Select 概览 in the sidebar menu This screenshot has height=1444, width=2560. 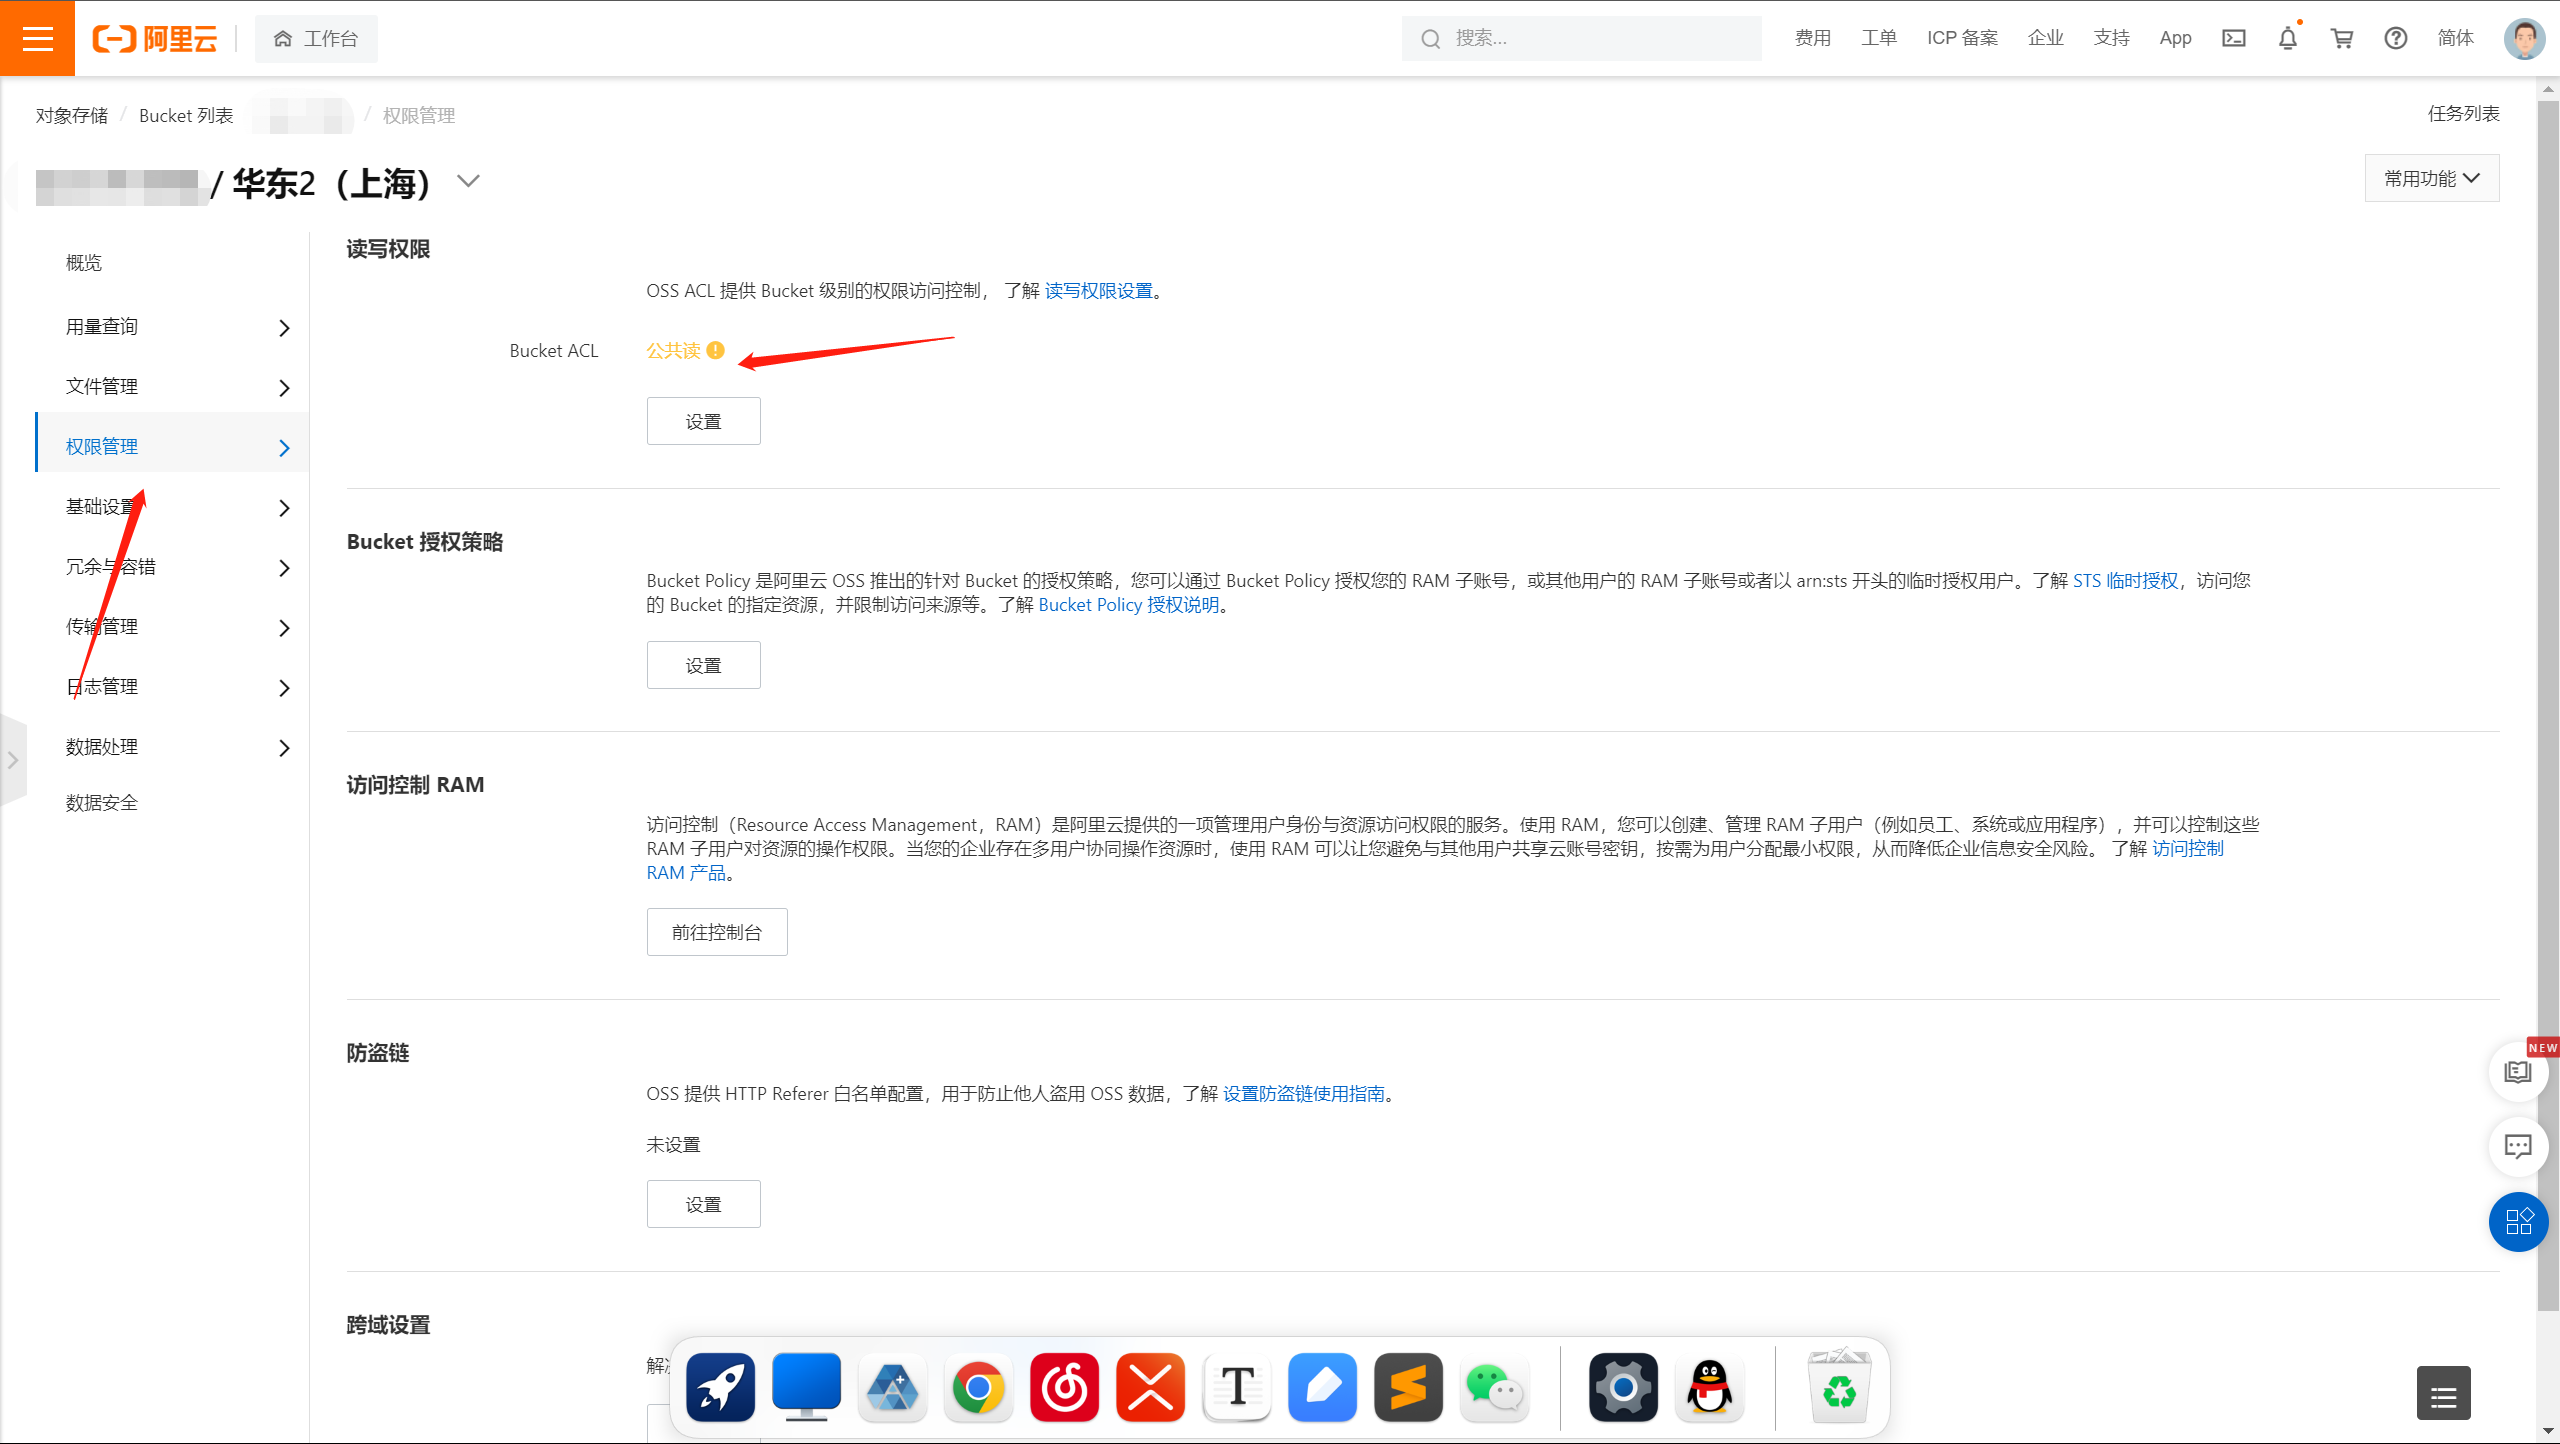point(84,263)
